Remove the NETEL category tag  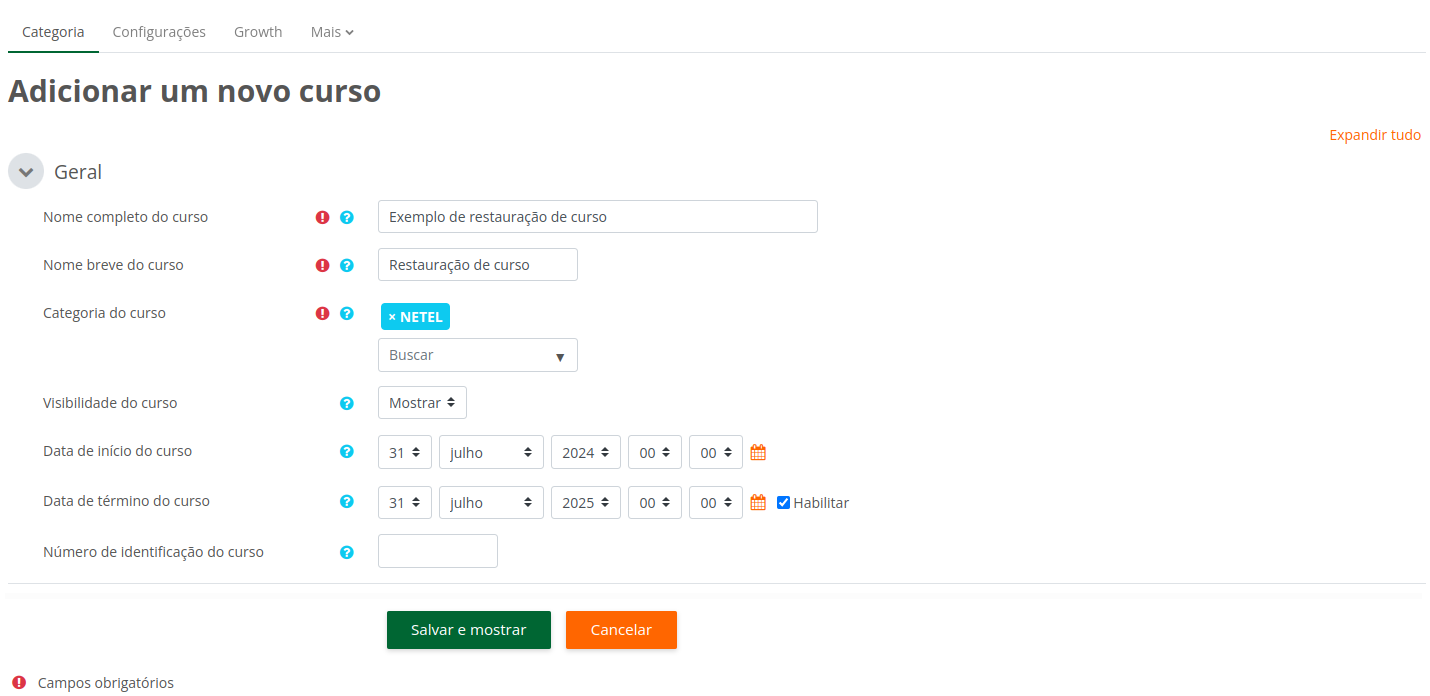tap(392, 317)
